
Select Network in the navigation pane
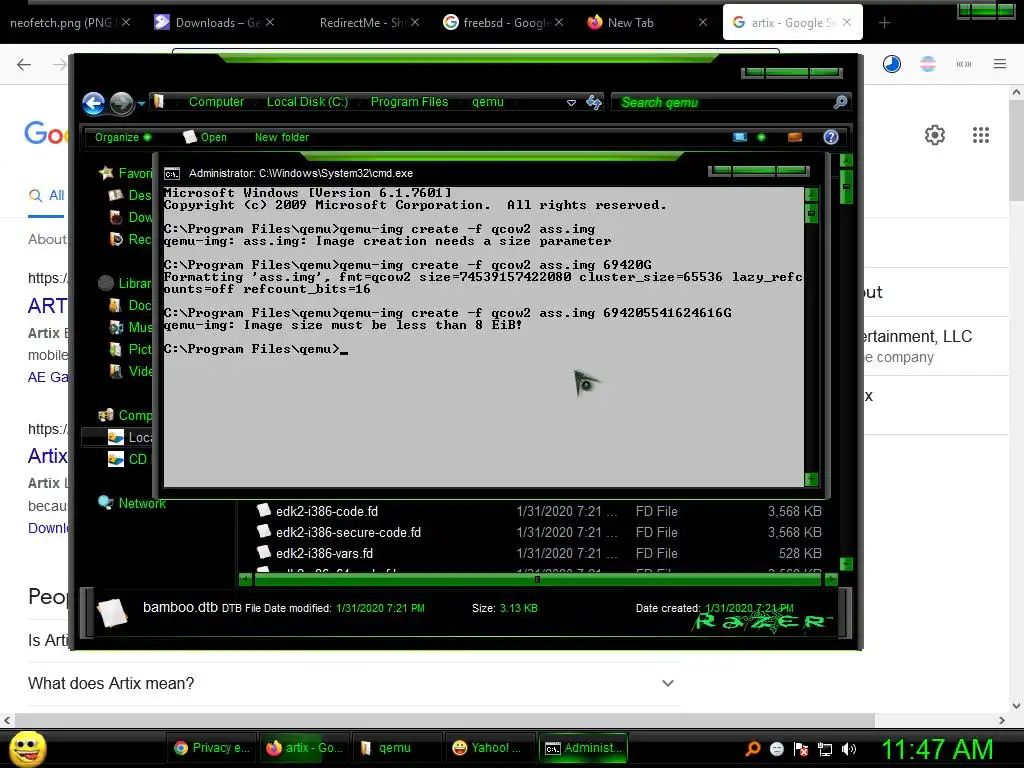tap(133, 503)
